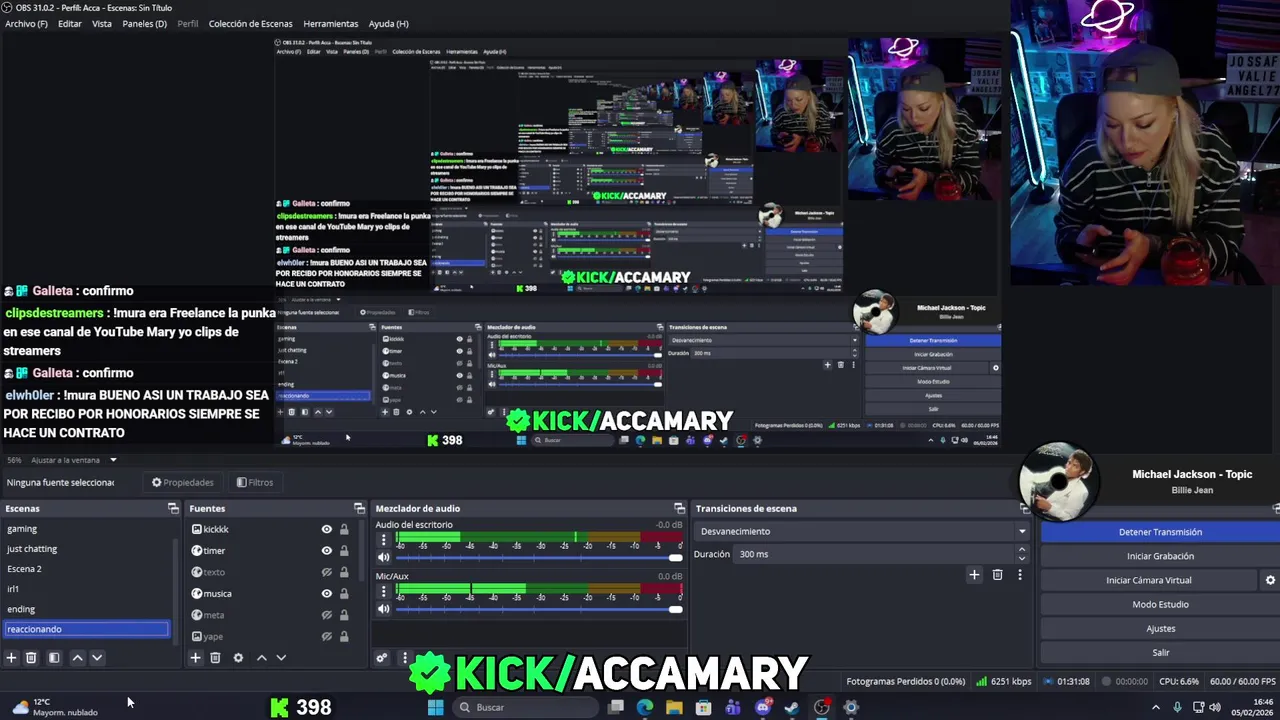The height and width of the screenshot is (720, 1280).
Task: Move the source up in Fuentes list
Action: pos(262,658)
